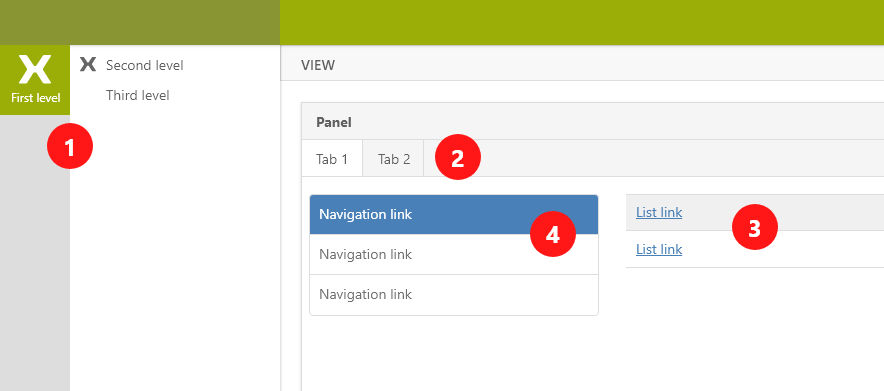Open the first List link
The height and width of the screenshot is (391, 884).
coord(659,212)
